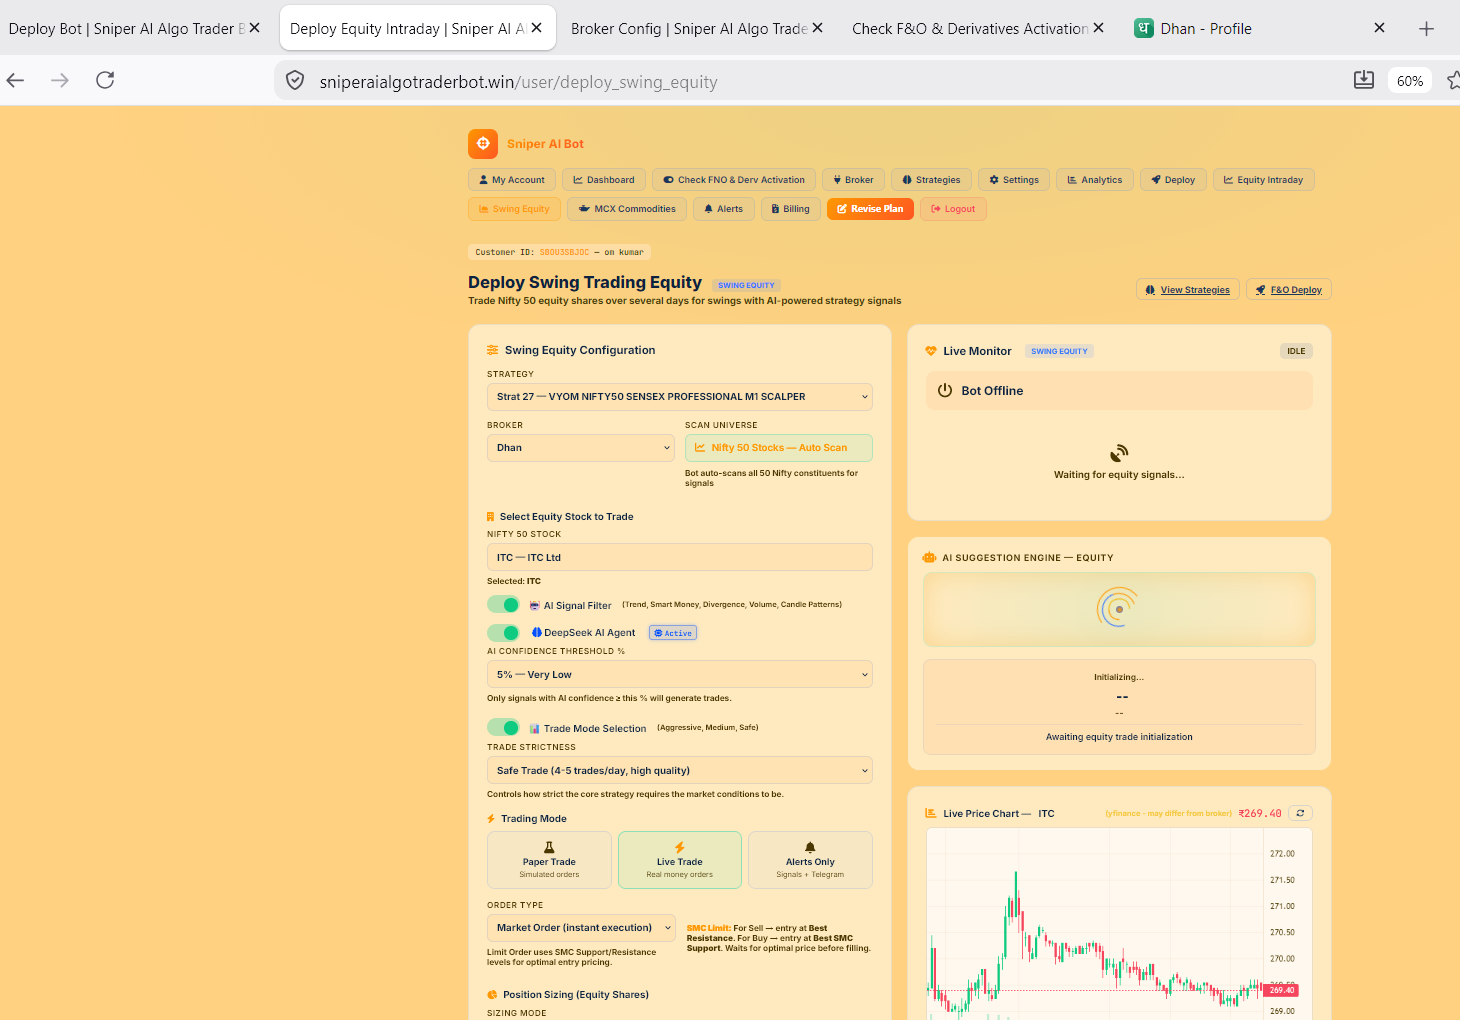Click the IDLE status badge
This screenshot has height=1020, width=1460.
pyautogui.click(x=1296, y=351)
